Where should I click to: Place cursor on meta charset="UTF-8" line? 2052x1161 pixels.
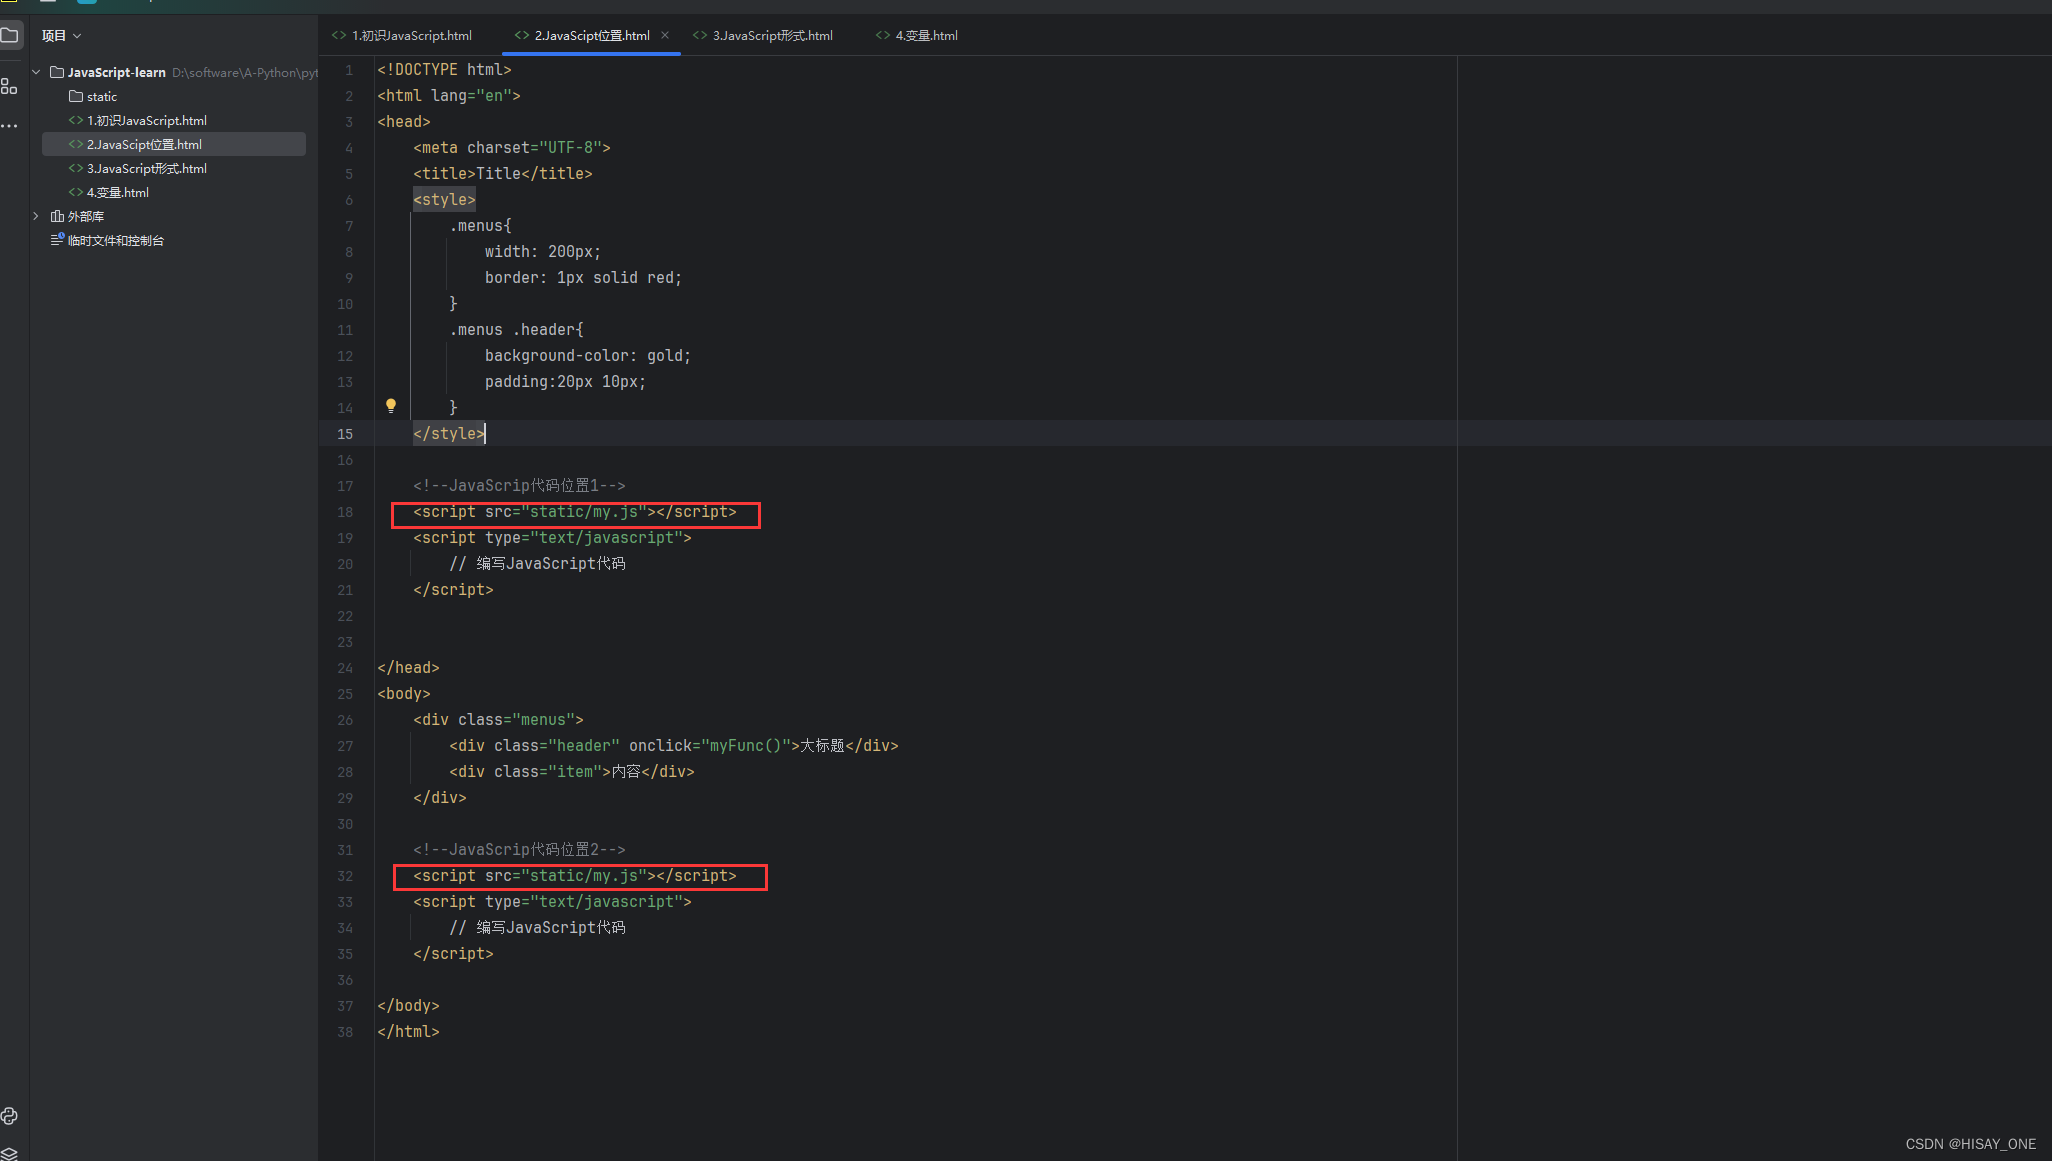[x=512, y=147]
